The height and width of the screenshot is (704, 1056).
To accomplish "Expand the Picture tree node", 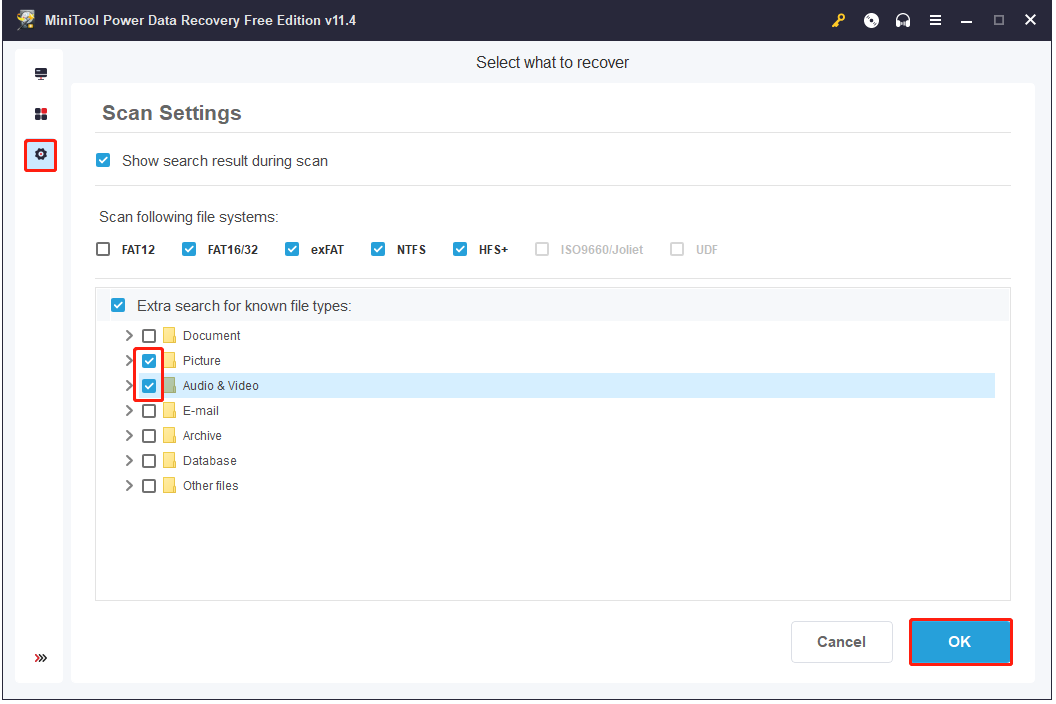I will coord(129,360).
